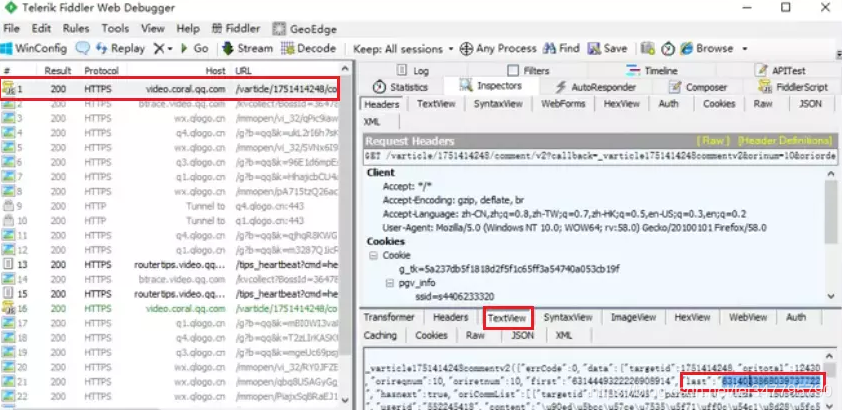
Task: Select session 1 video.coral.qq.com
Action: (170, 90)
